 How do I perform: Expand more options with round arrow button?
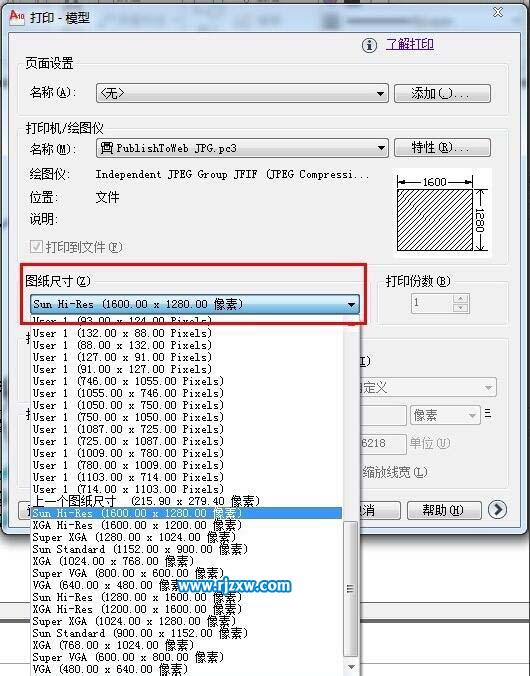pyautogui.click(x=497, y=510)
